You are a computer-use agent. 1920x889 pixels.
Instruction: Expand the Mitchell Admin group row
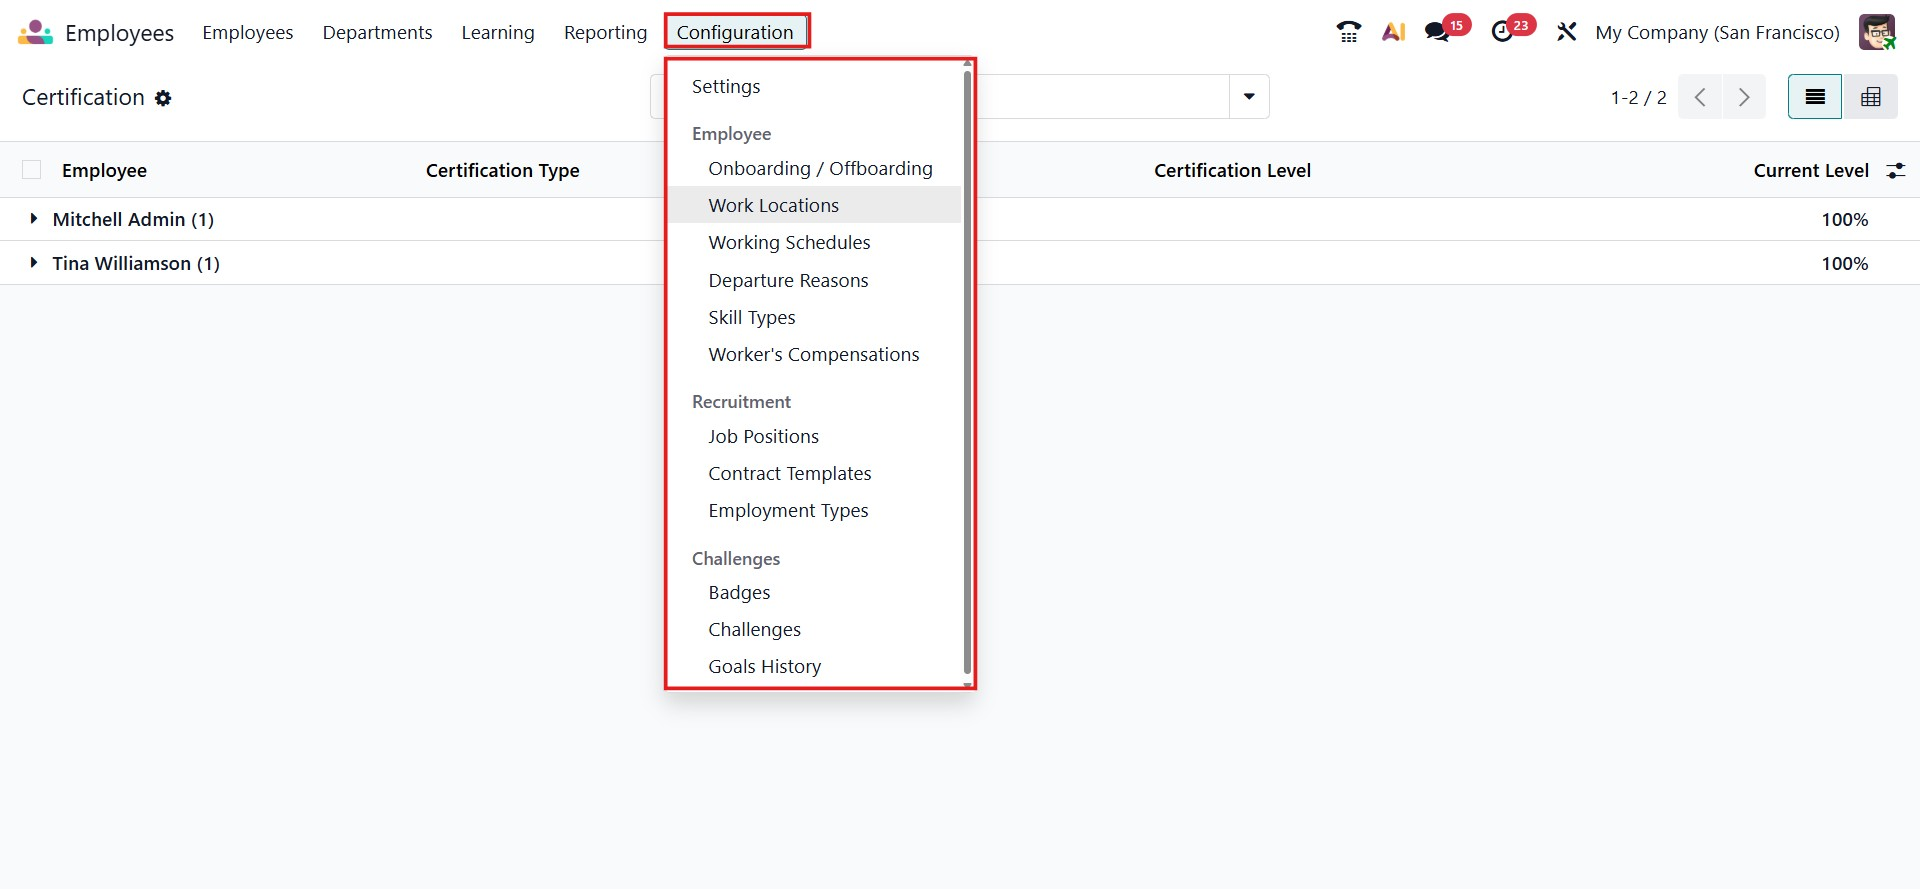[34, 219]
